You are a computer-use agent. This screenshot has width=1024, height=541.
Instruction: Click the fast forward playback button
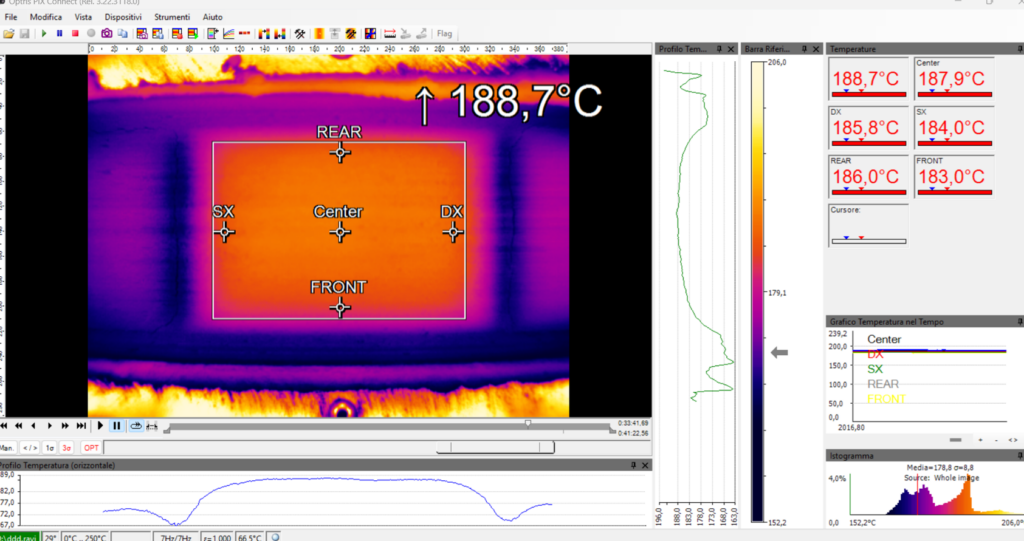pyautogui.click(x=65, y=426)
